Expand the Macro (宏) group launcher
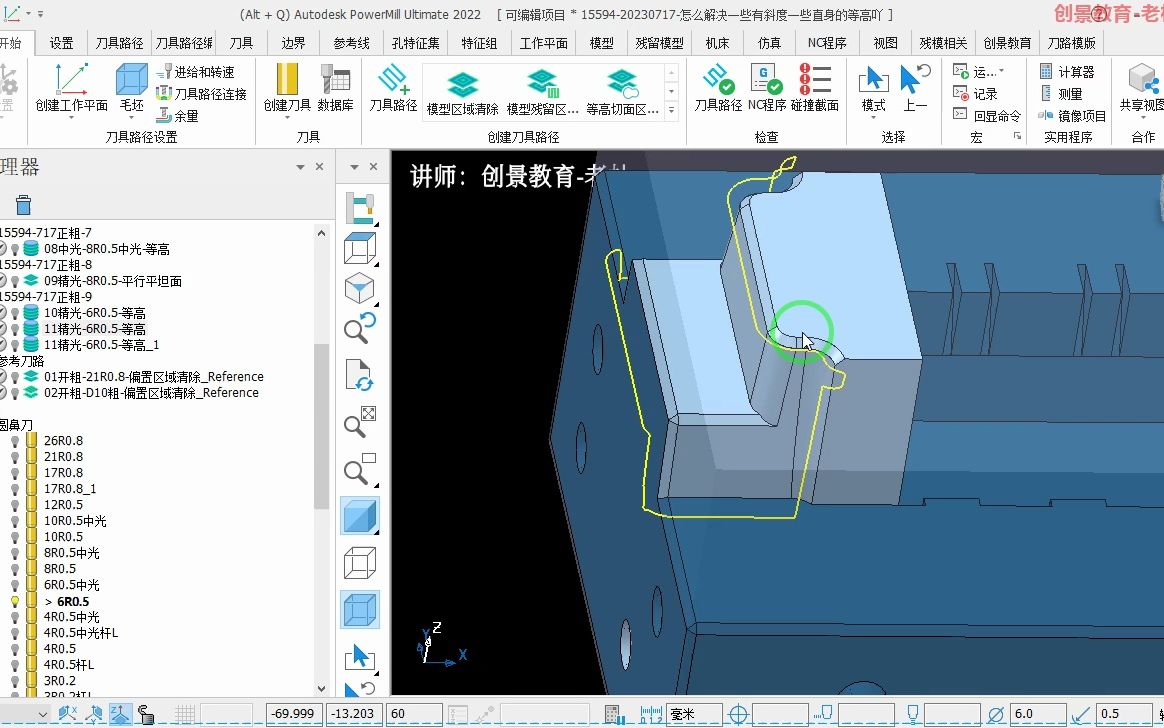Image resolution: width=1164 pixels, height=728 pixels. 1018,137
